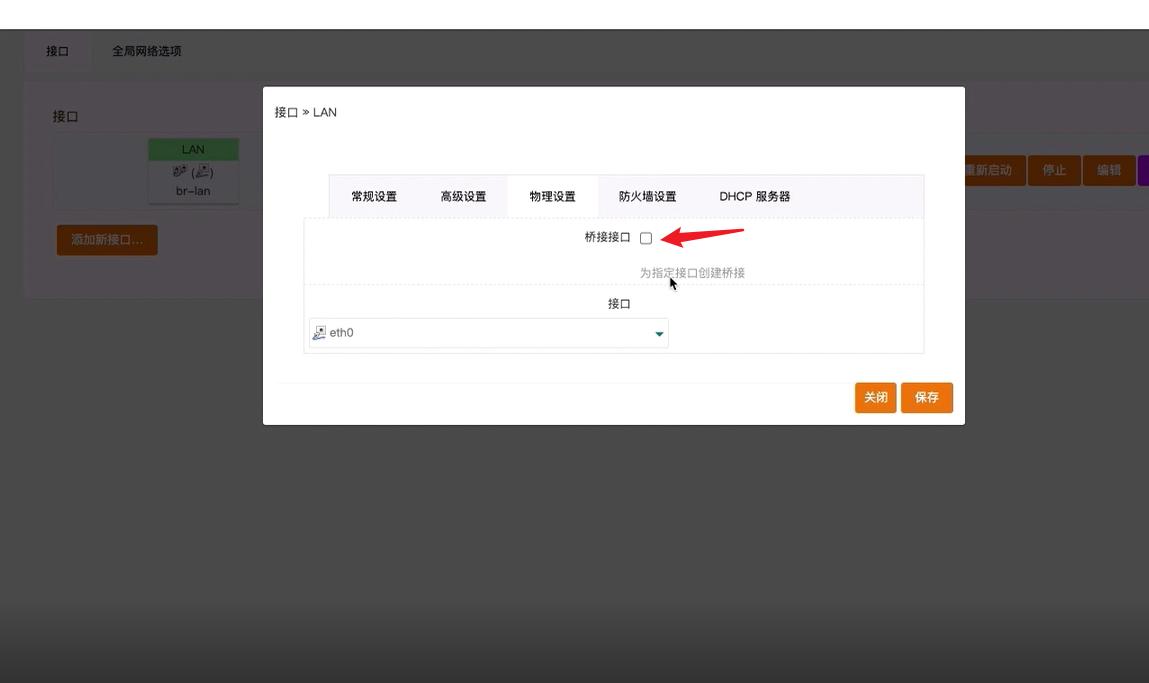Click the 添加新接口 button
1149x683 pixels.
(x=107, y=240)
